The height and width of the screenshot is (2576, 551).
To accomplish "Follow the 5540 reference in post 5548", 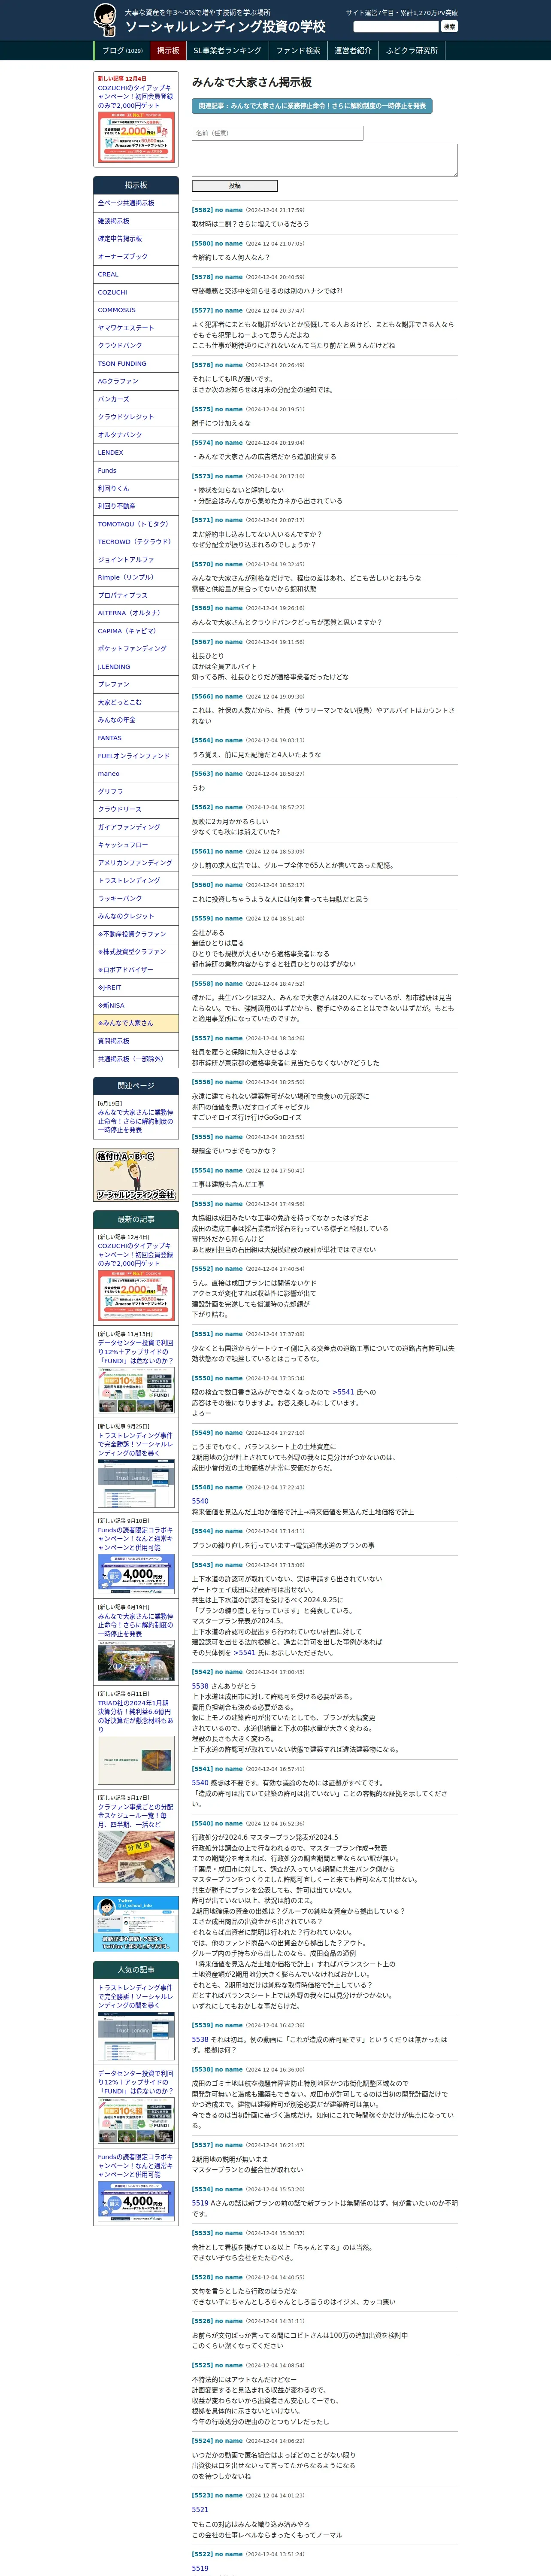I will 200,1501.
